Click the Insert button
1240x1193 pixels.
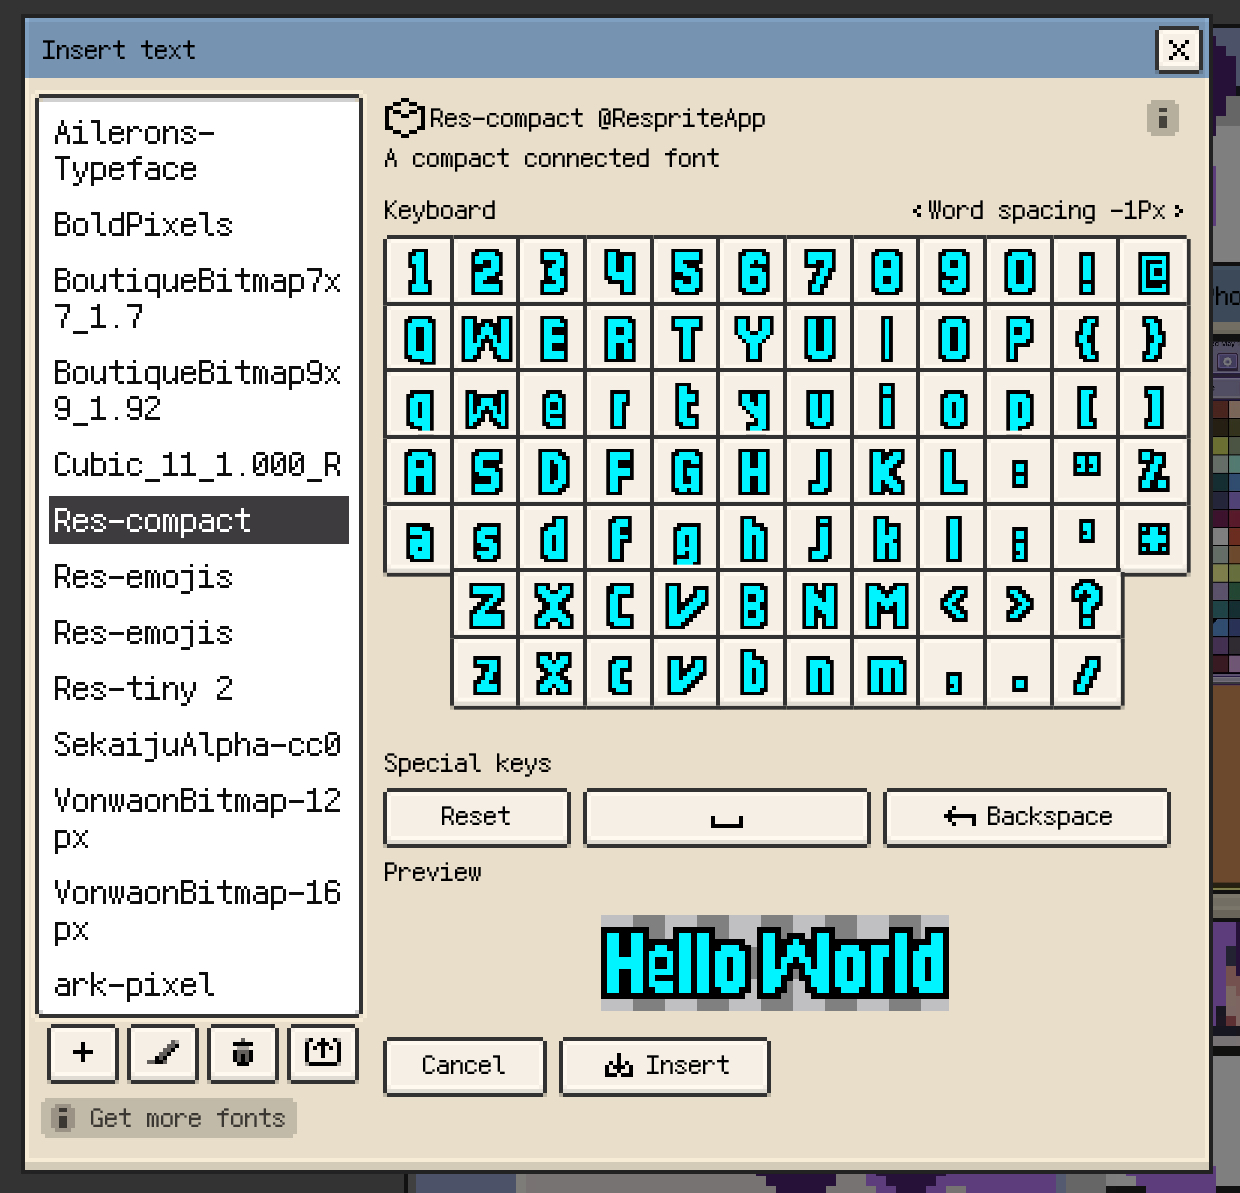665,1066
